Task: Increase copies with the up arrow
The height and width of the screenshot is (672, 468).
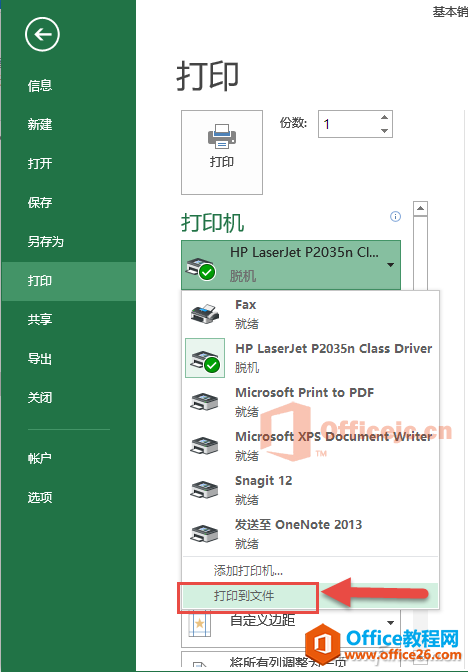Action: (384, 117)
